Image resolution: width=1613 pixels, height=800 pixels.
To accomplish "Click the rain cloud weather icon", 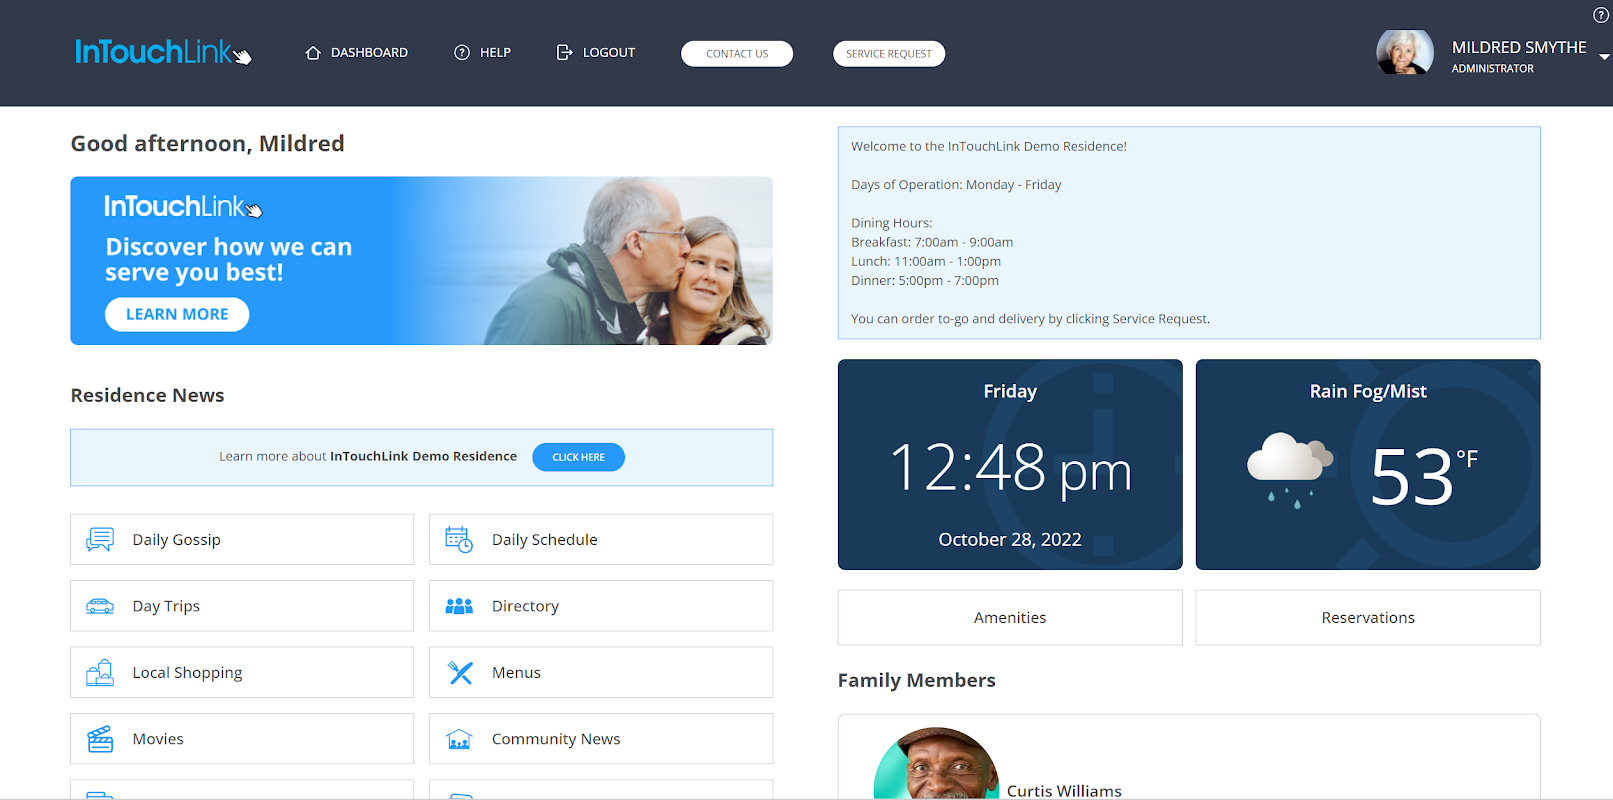I will (1290, 470).
